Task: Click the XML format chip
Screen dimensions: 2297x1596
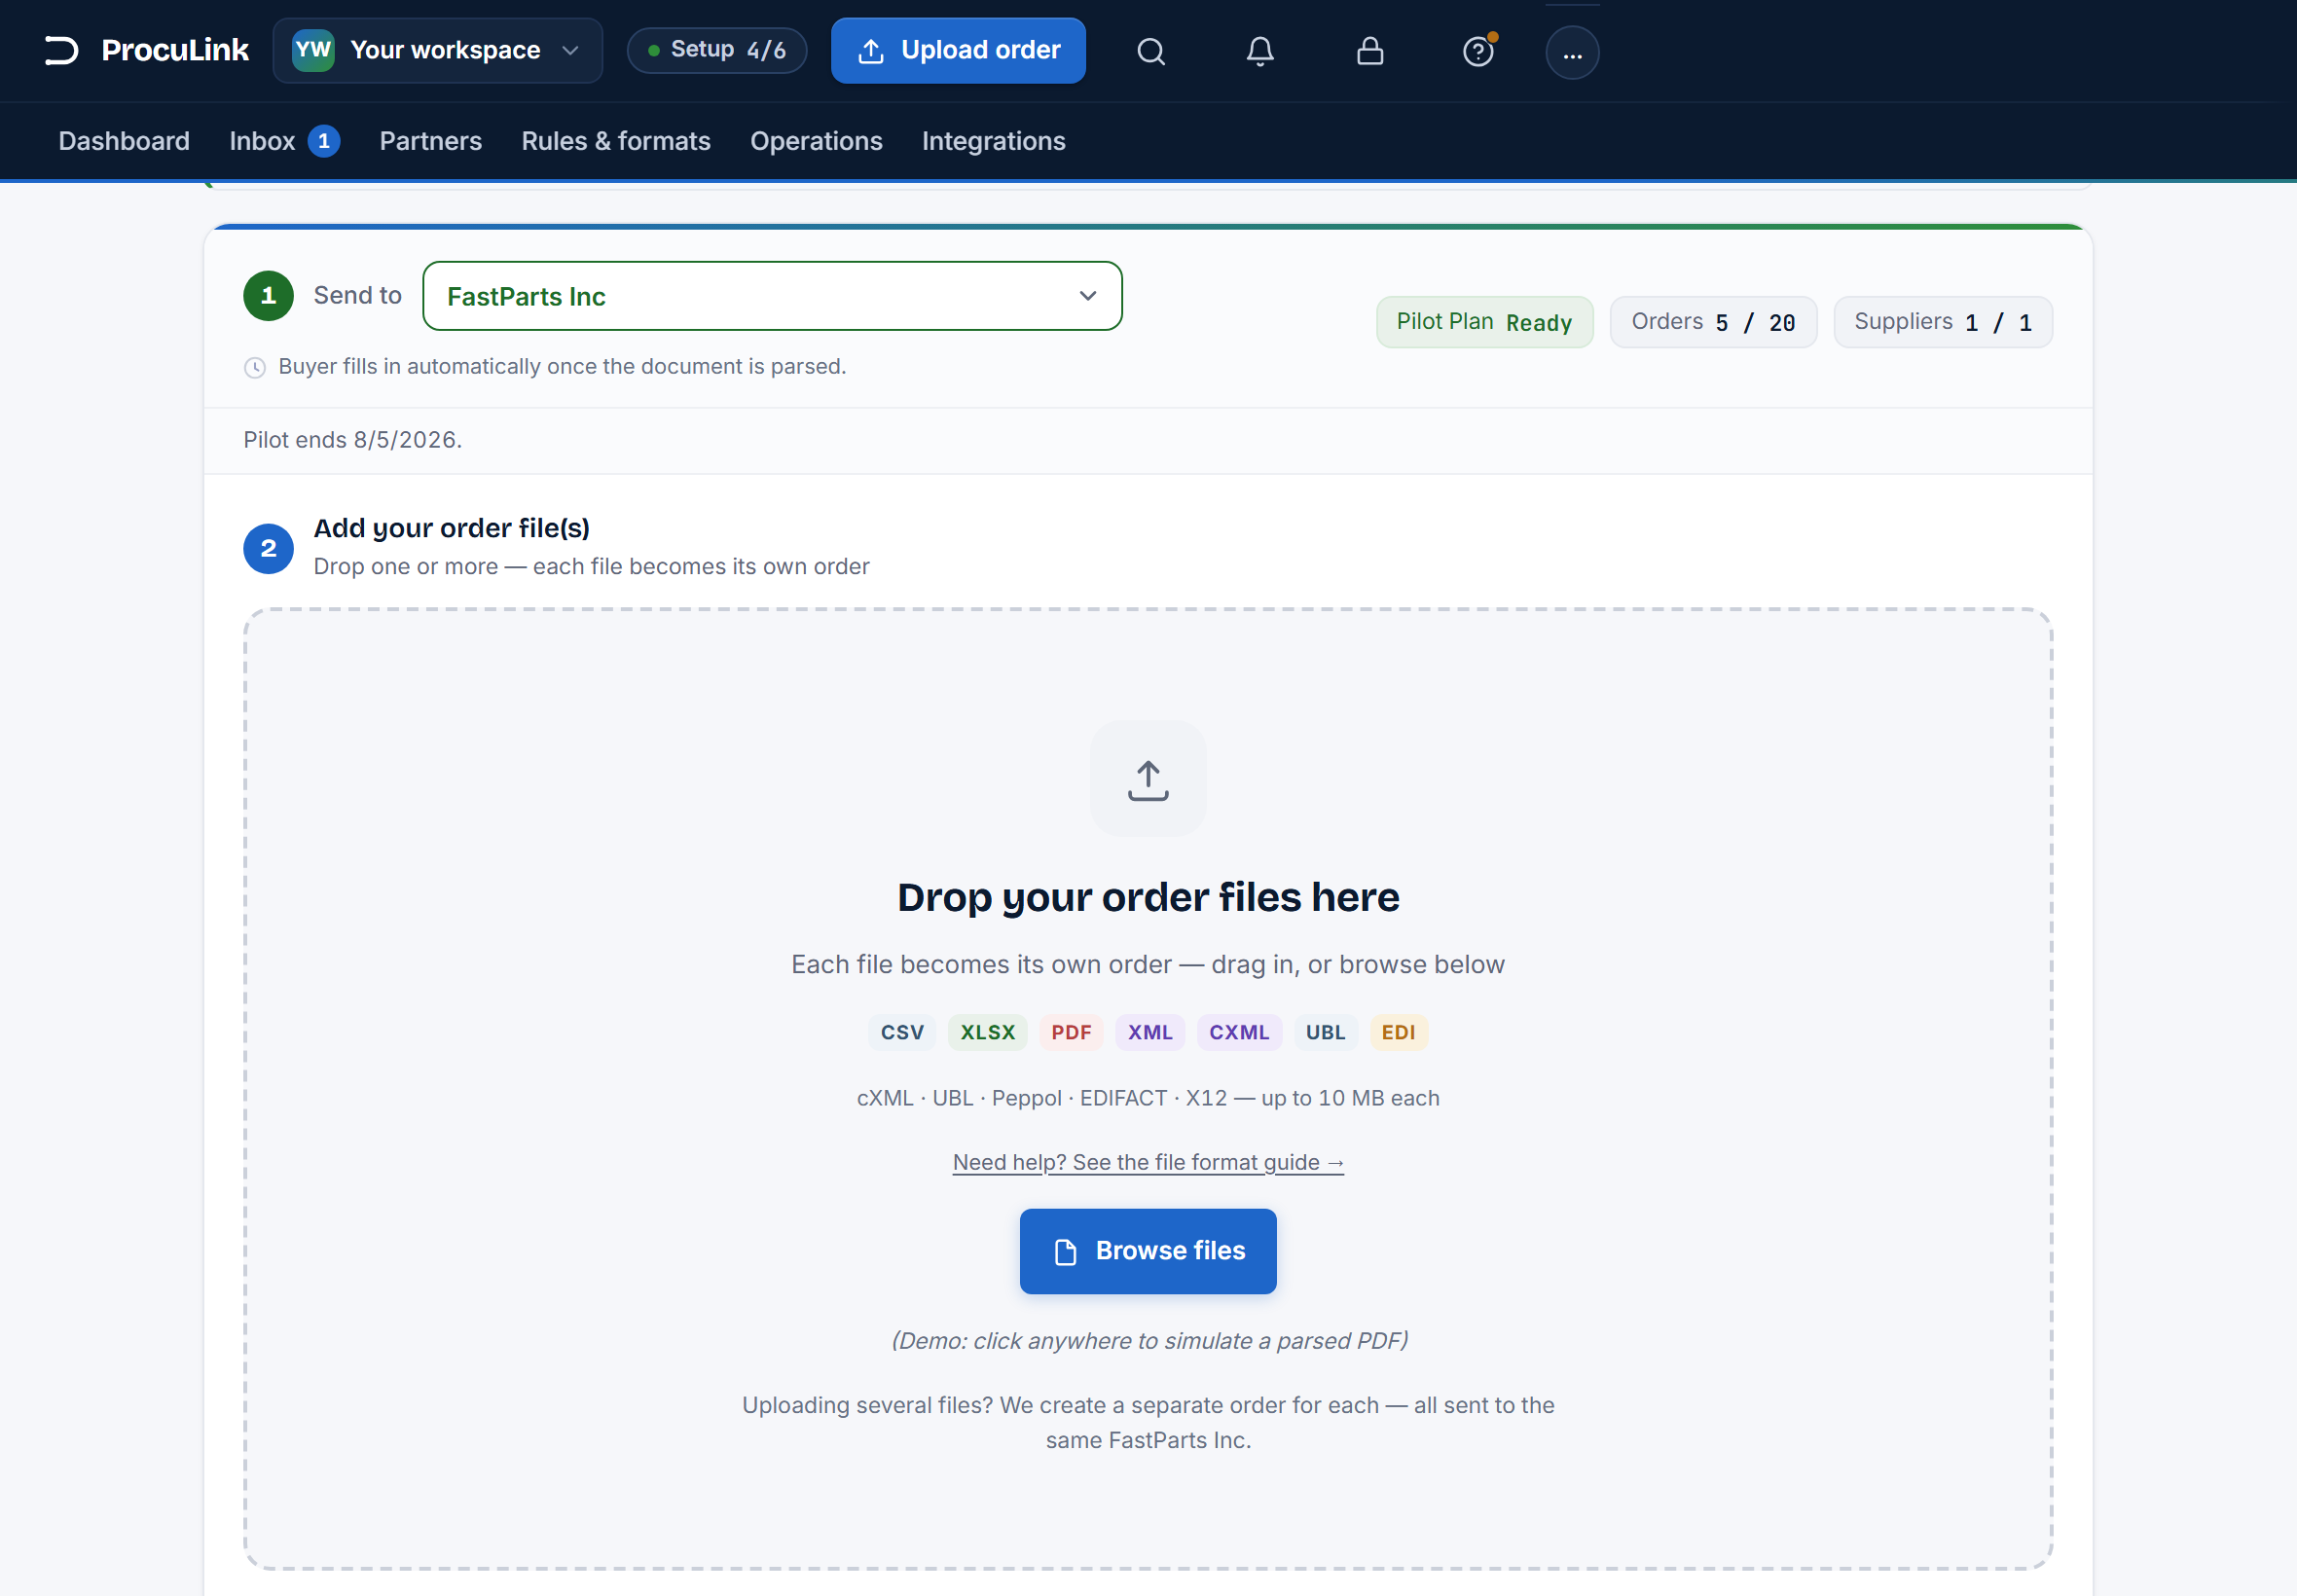Action: click(x=1150, y=1032)
